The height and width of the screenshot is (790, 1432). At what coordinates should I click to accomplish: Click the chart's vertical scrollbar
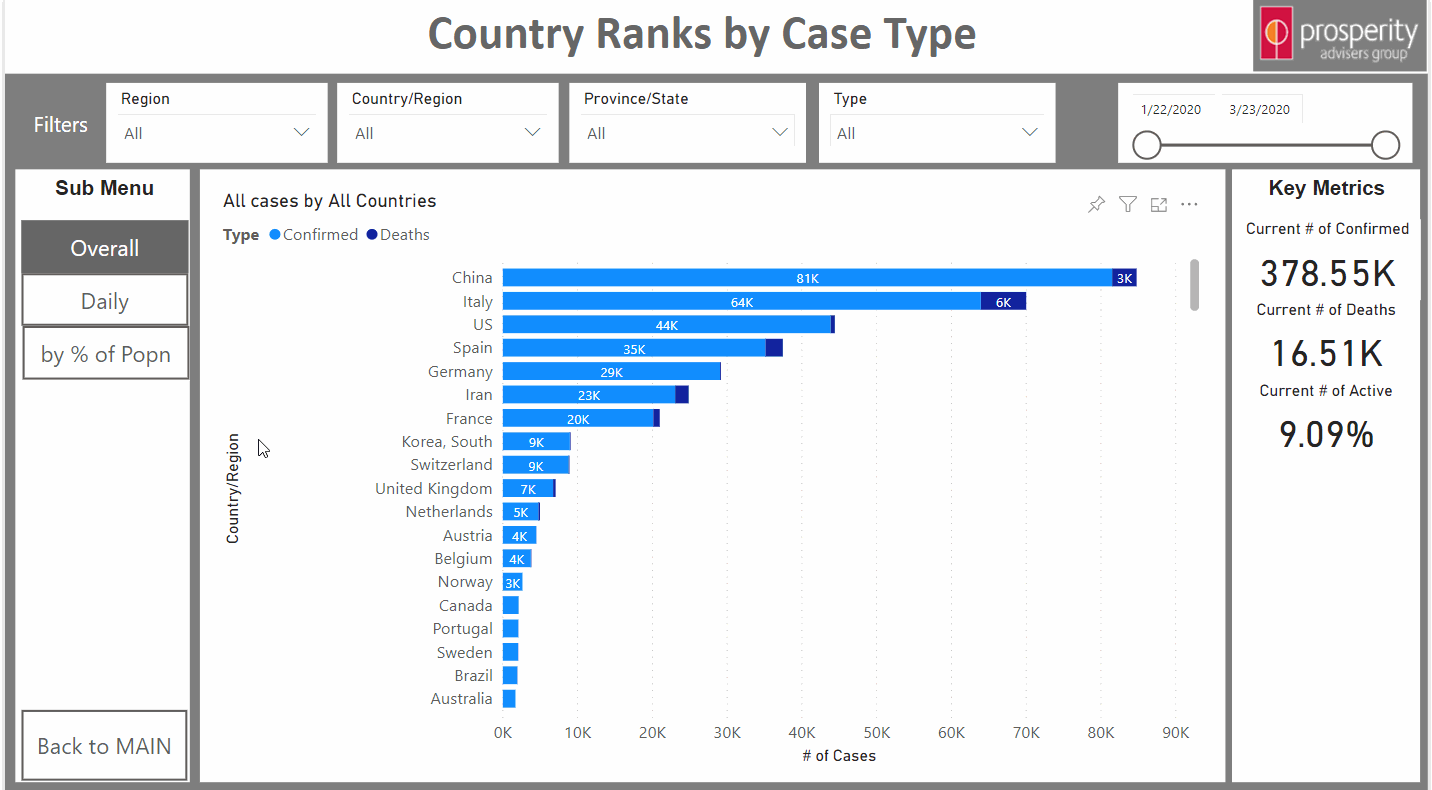1194,285
